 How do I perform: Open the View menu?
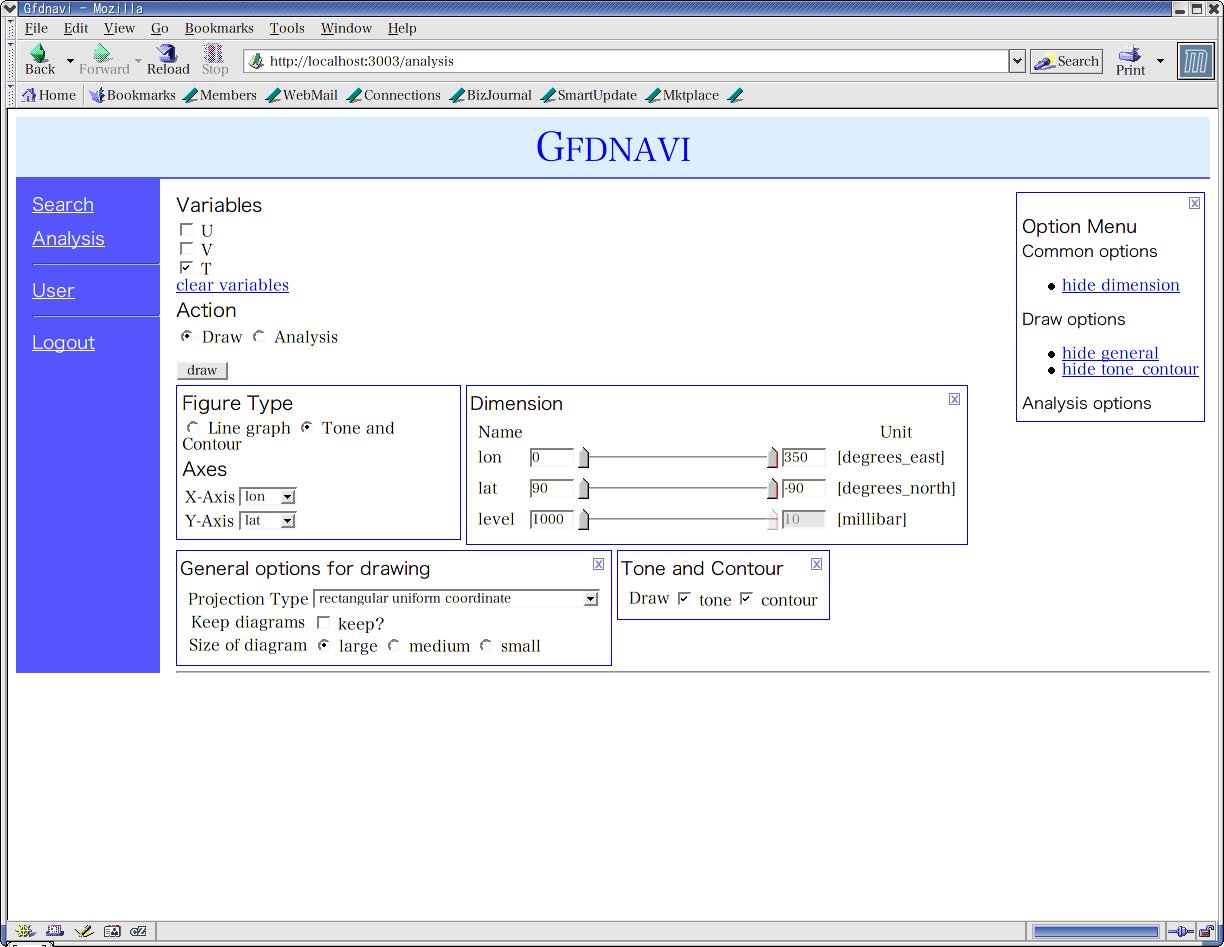click(x=119, y=28)
